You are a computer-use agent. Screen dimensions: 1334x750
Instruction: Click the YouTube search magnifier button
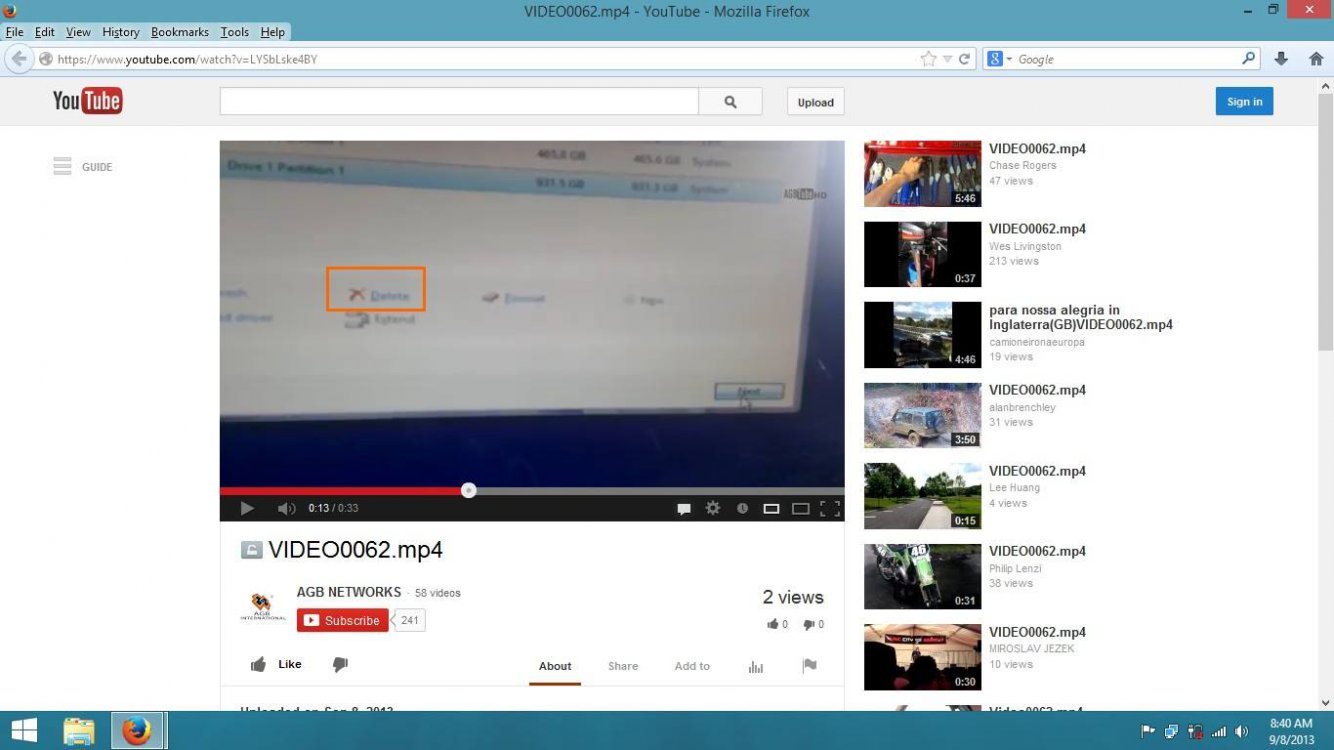pos(730,102)
